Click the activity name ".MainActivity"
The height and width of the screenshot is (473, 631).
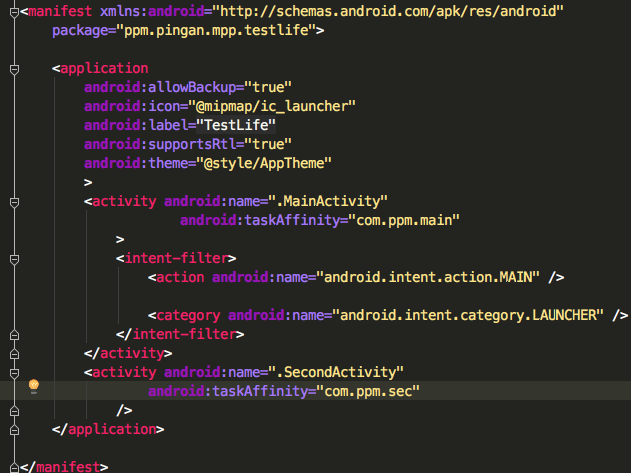tap(328, 201)
